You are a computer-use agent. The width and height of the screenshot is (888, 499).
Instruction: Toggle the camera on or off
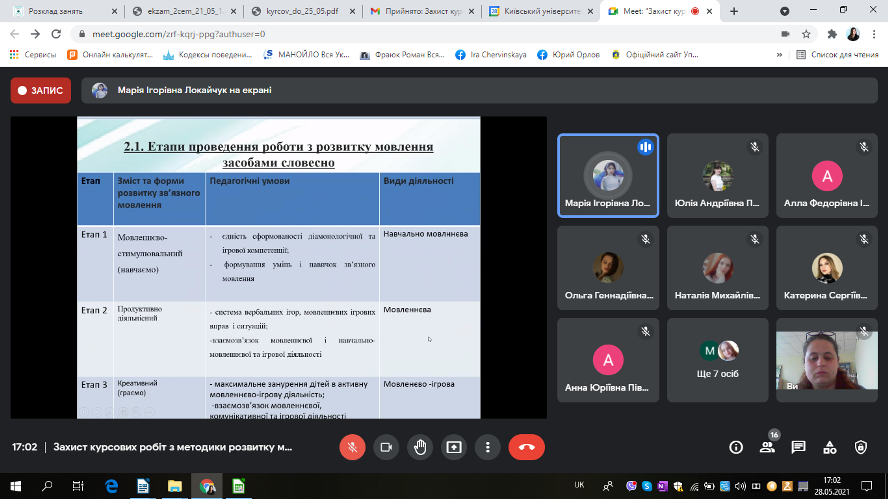pyautogui.click(x=386, y=447)
